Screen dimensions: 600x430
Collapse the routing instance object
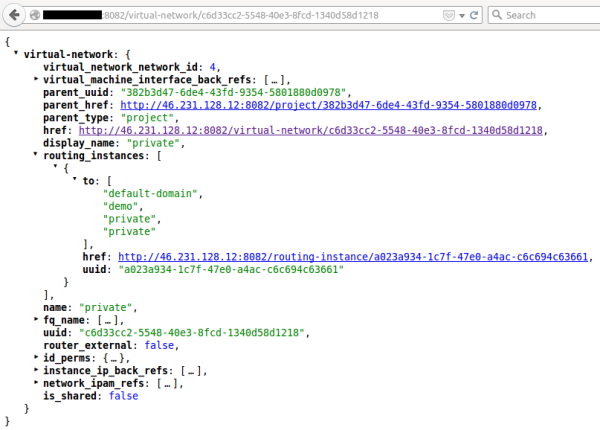(x=55, y=166)
